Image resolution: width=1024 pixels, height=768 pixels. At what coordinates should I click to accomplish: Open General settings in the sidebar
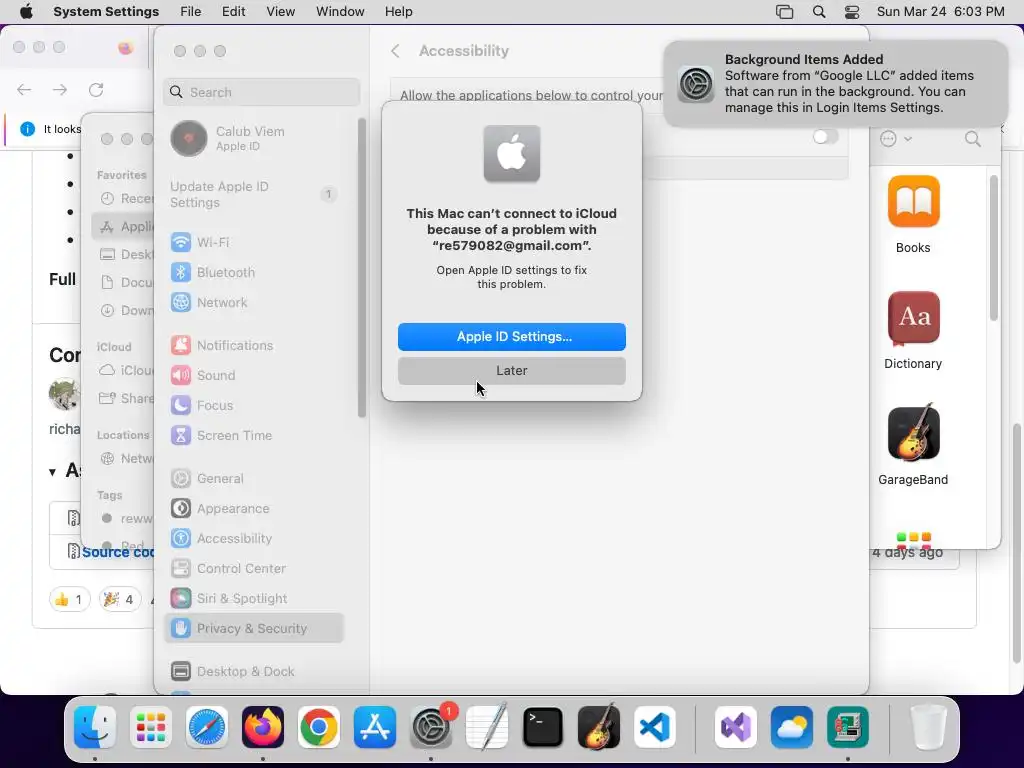253,479
